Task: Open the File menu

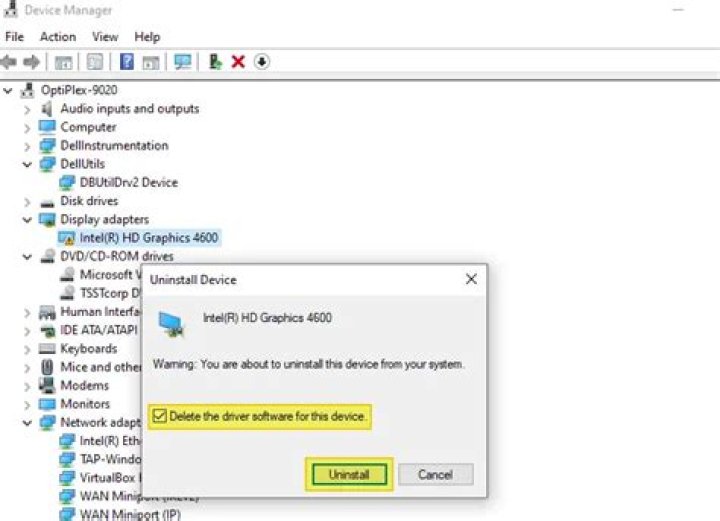Action: pos(15,37)
